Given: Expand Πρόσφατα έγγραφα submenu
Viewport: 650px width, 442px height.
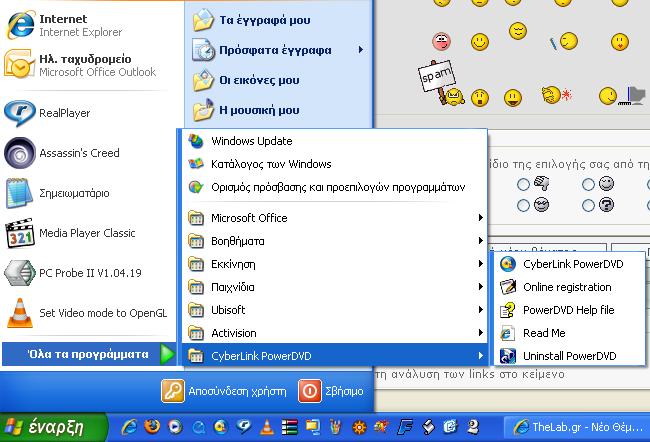Looking at the screenshot, I should 279,50.
